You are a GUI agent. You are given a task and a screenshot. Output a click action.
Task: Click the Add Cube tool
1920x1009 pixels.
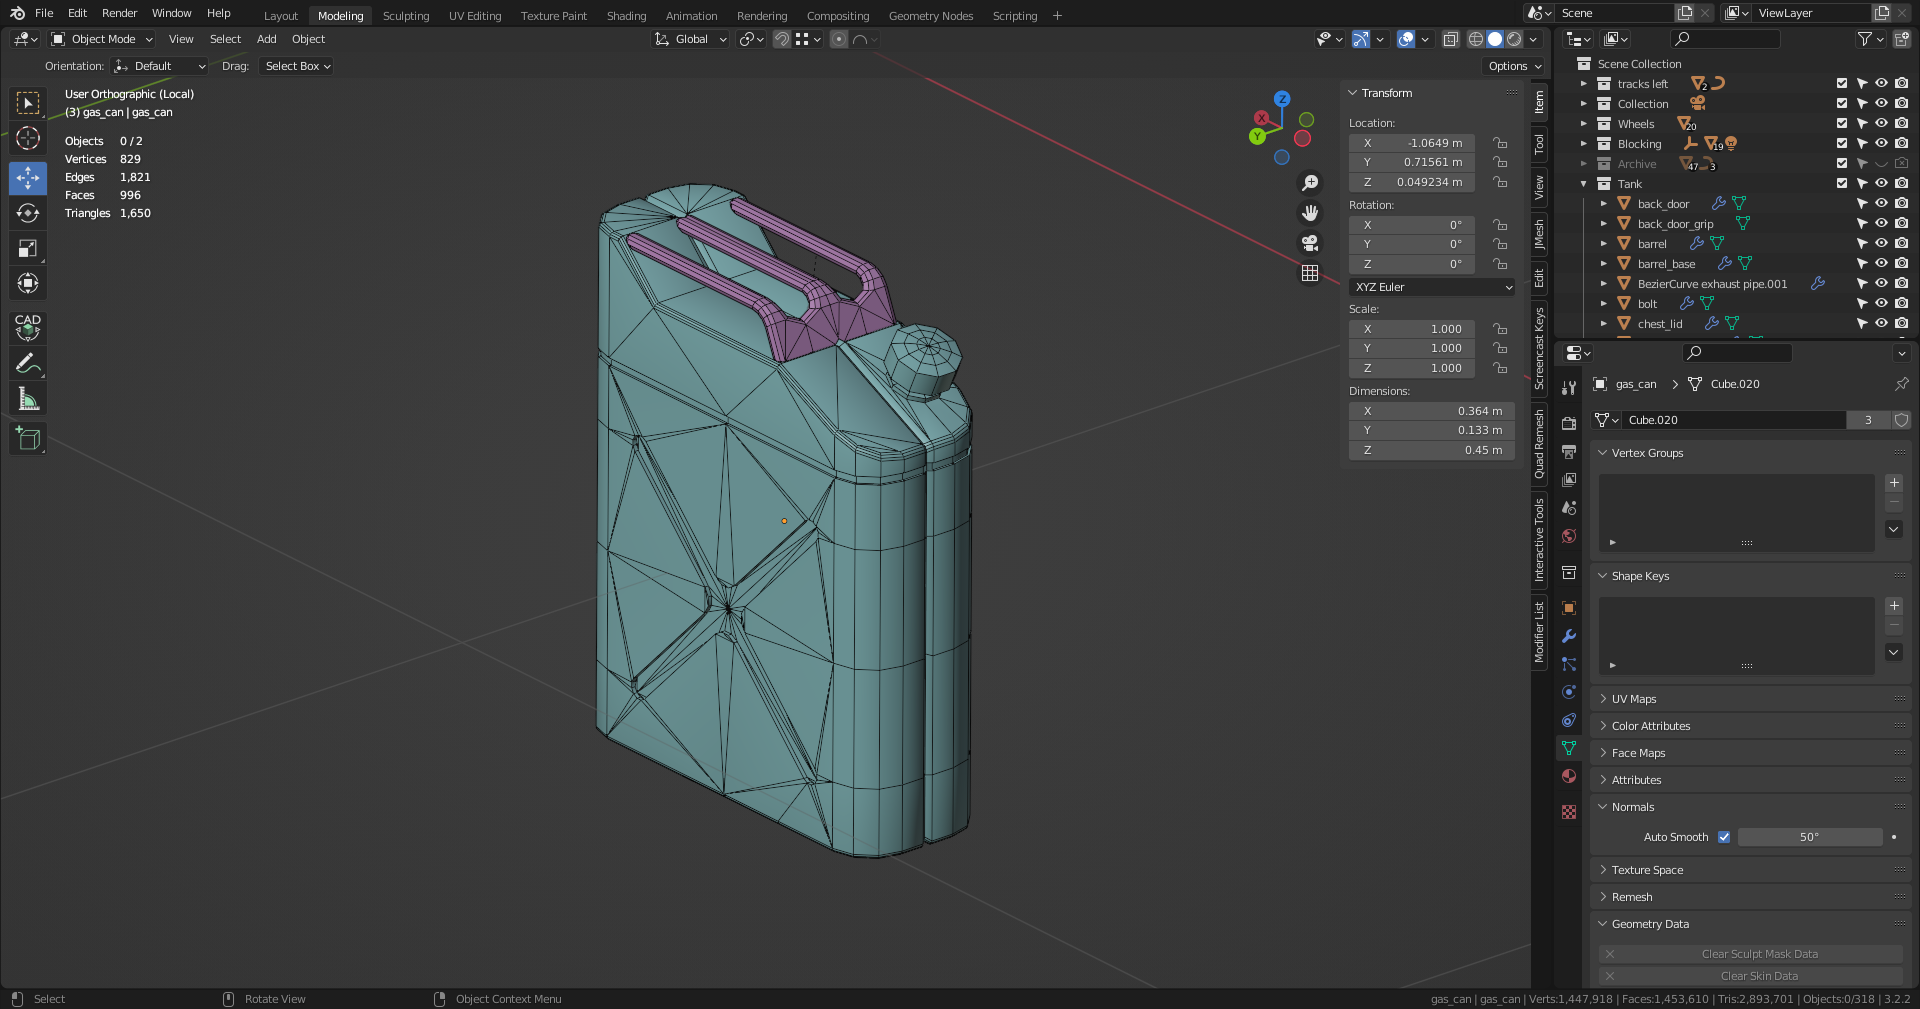28,438
